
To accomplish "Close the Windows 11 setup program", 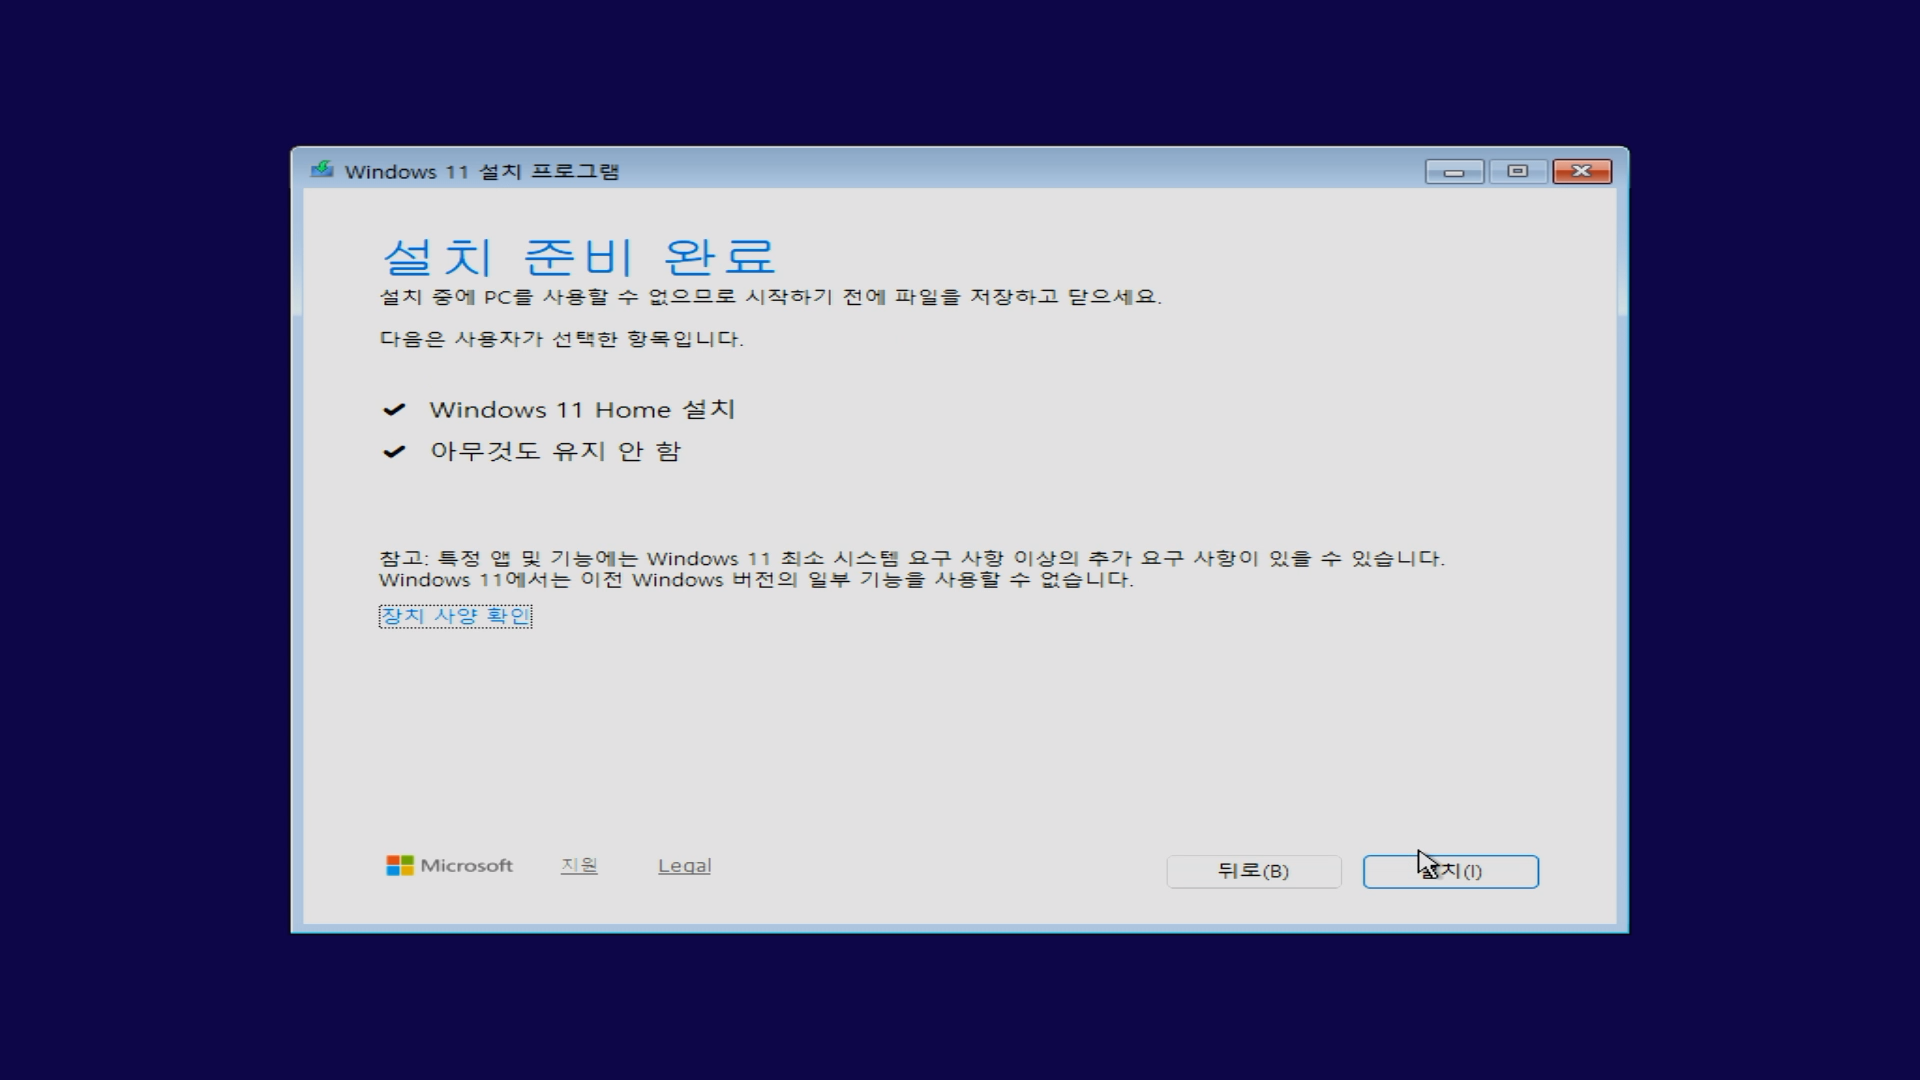I will (x=1581, y=171).
